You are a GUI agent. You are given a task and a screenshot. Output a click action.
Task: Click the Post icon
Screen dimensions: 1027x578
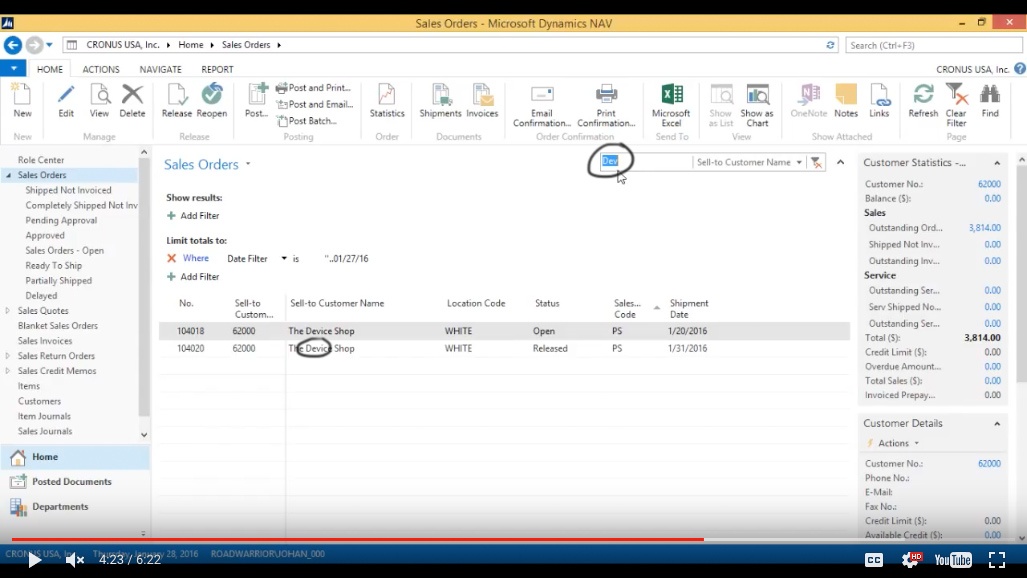256,101
